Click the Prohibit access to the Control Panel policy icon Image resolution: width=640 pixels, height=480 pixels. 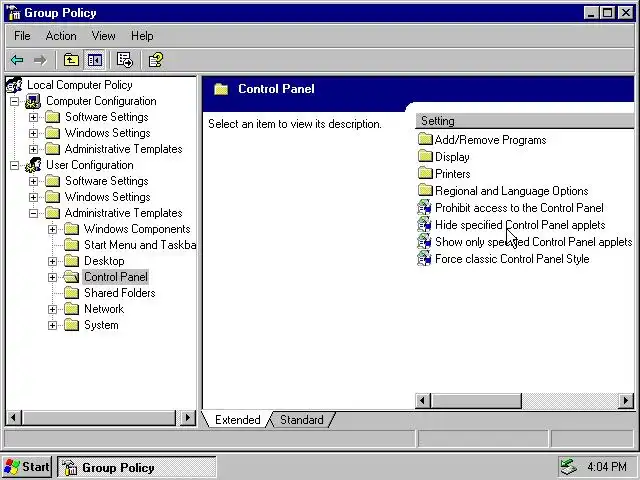click(x=424, y=208)
